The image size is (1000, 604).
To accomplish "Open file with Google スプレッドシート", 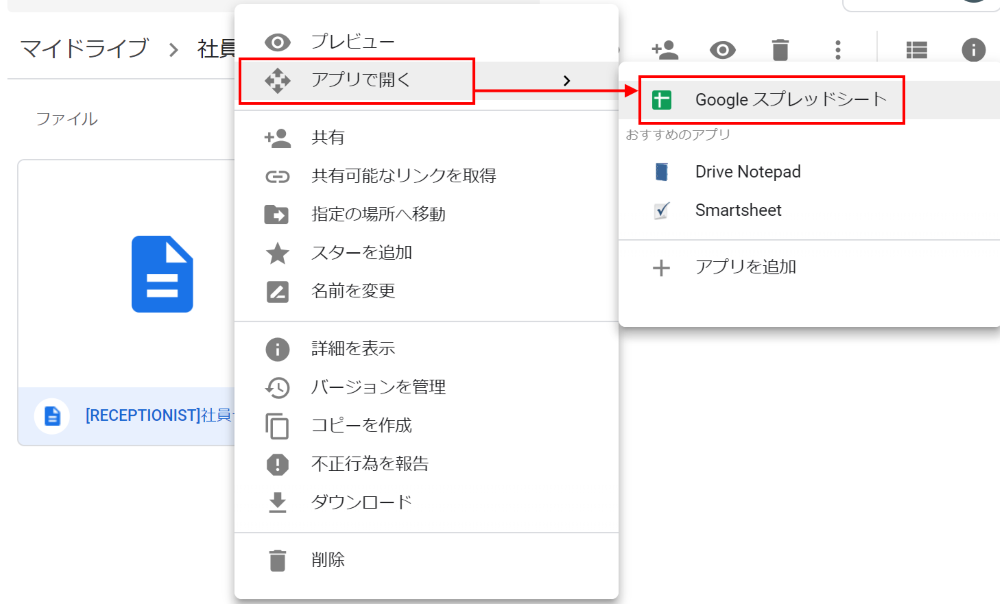I will [x=790, y=100].
